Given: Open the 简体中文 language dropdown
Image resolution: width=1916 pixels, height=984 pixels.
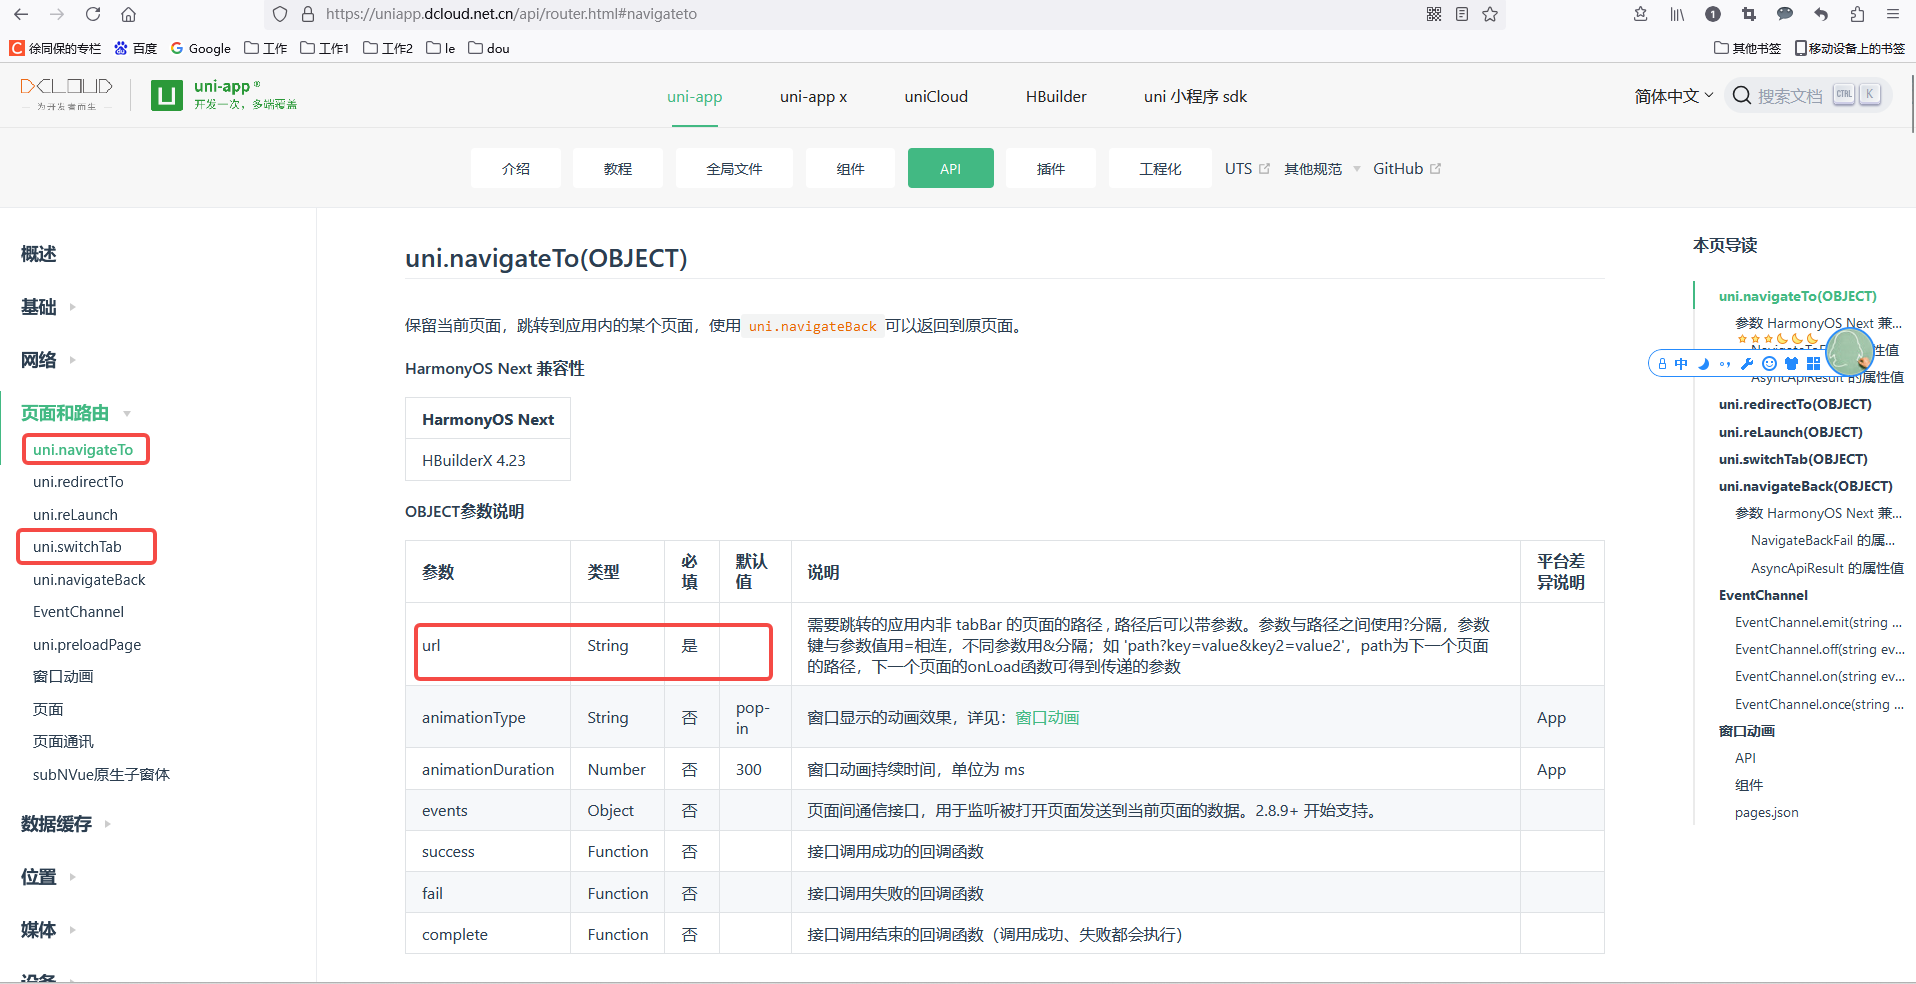Looking at the screenshot, I should 1674,96.
